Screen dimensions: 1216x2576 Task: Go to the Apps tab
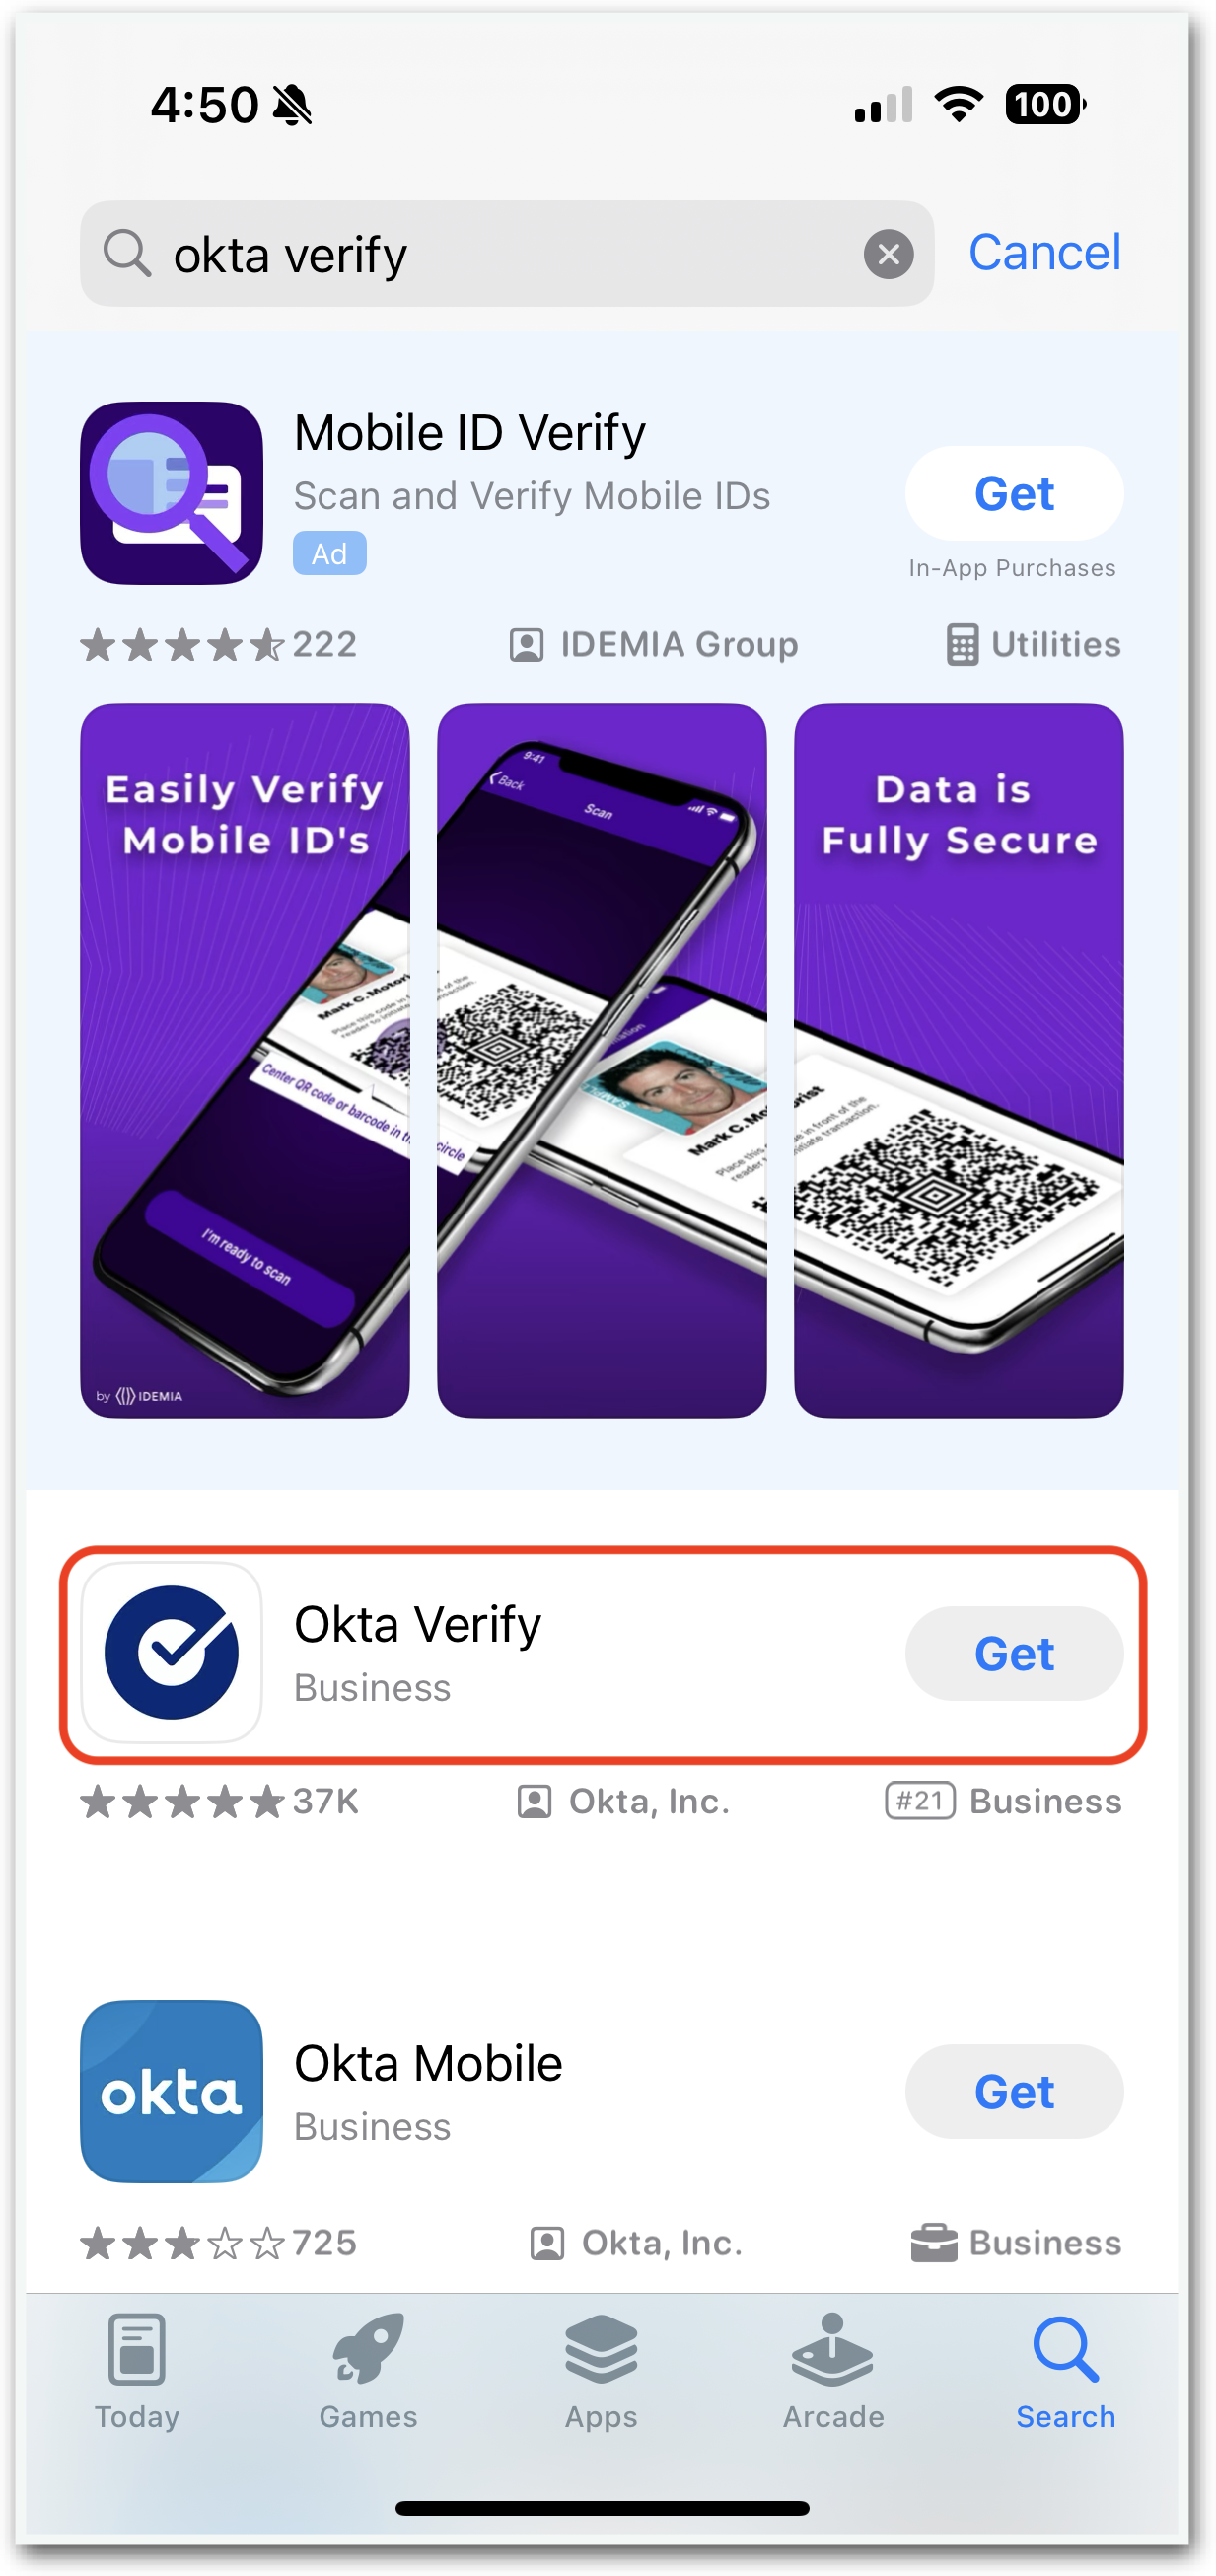(600, 2372)
